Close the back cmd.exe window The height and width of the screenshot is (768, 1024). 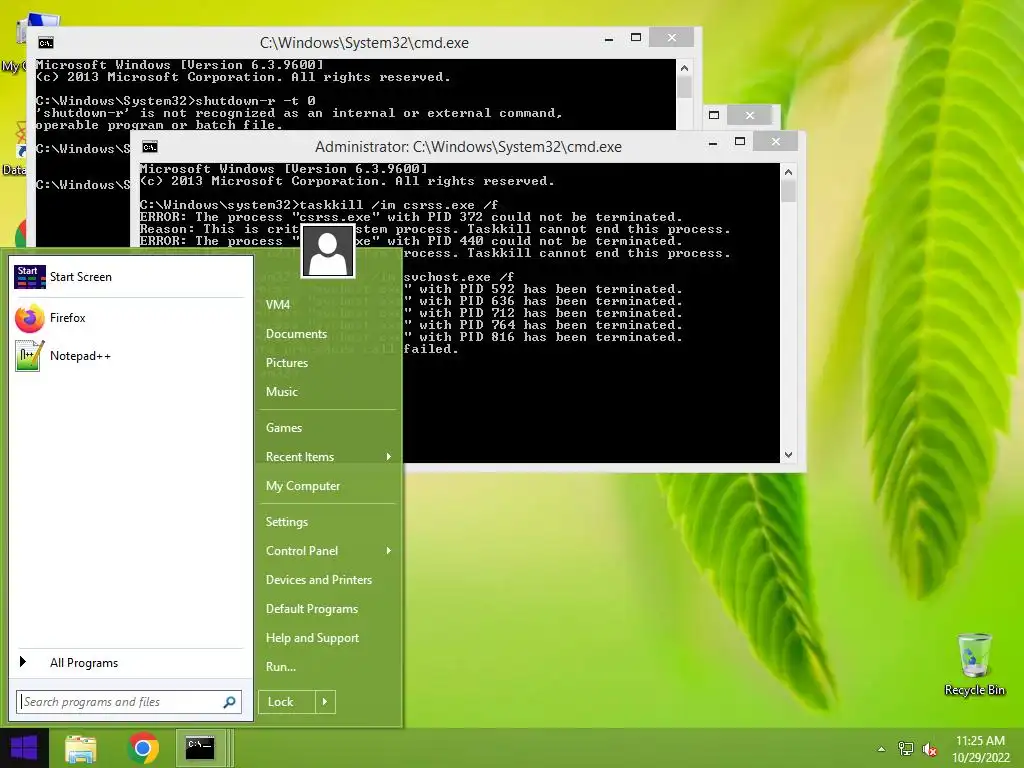(671, 38)
